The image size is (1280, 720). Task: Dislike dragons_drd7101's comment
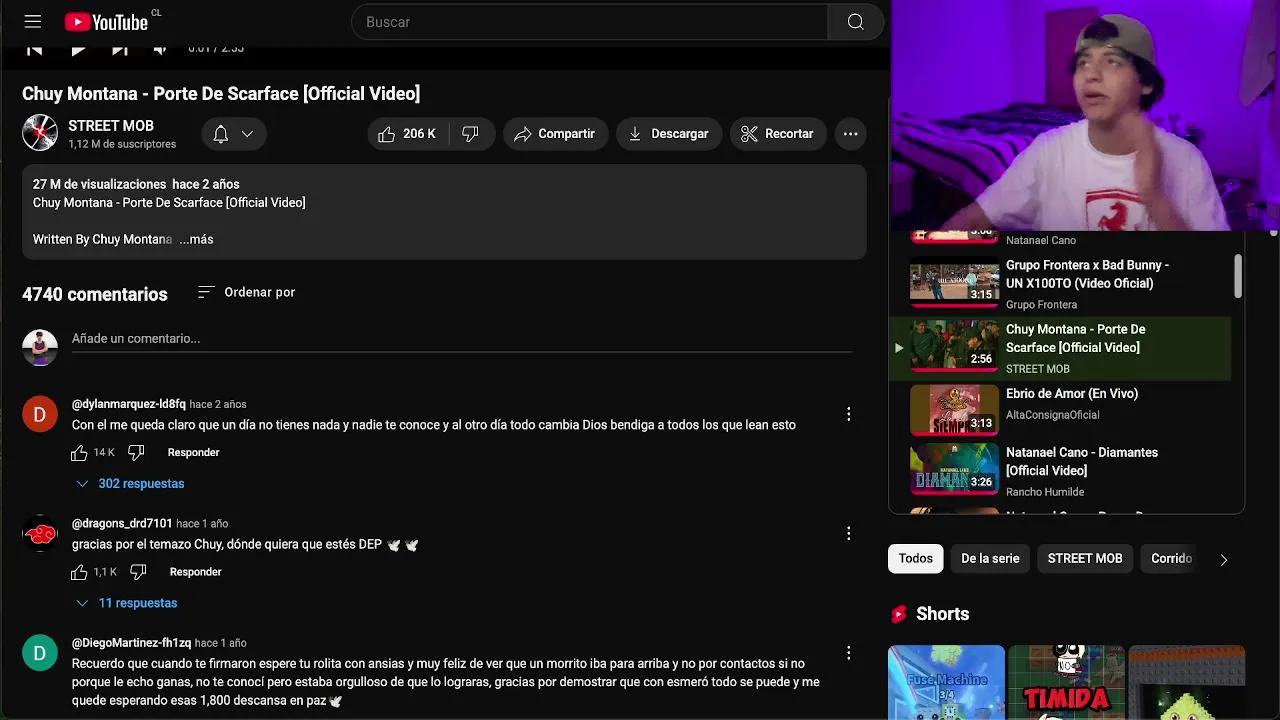click(x=139, y=572)
